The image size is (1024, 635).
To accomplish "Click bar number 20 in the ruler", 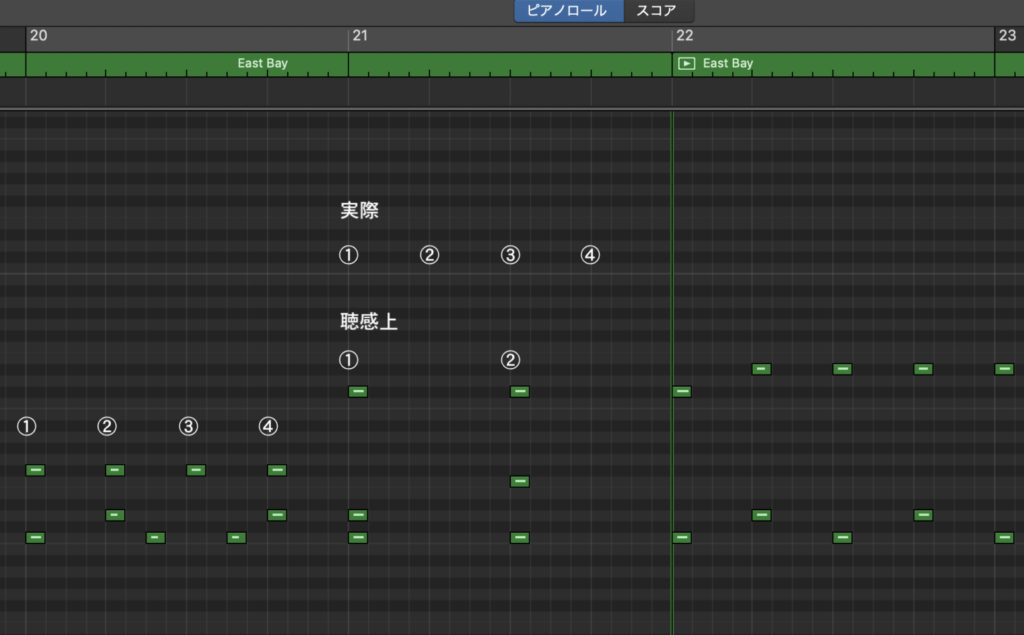I will [39, 36].
